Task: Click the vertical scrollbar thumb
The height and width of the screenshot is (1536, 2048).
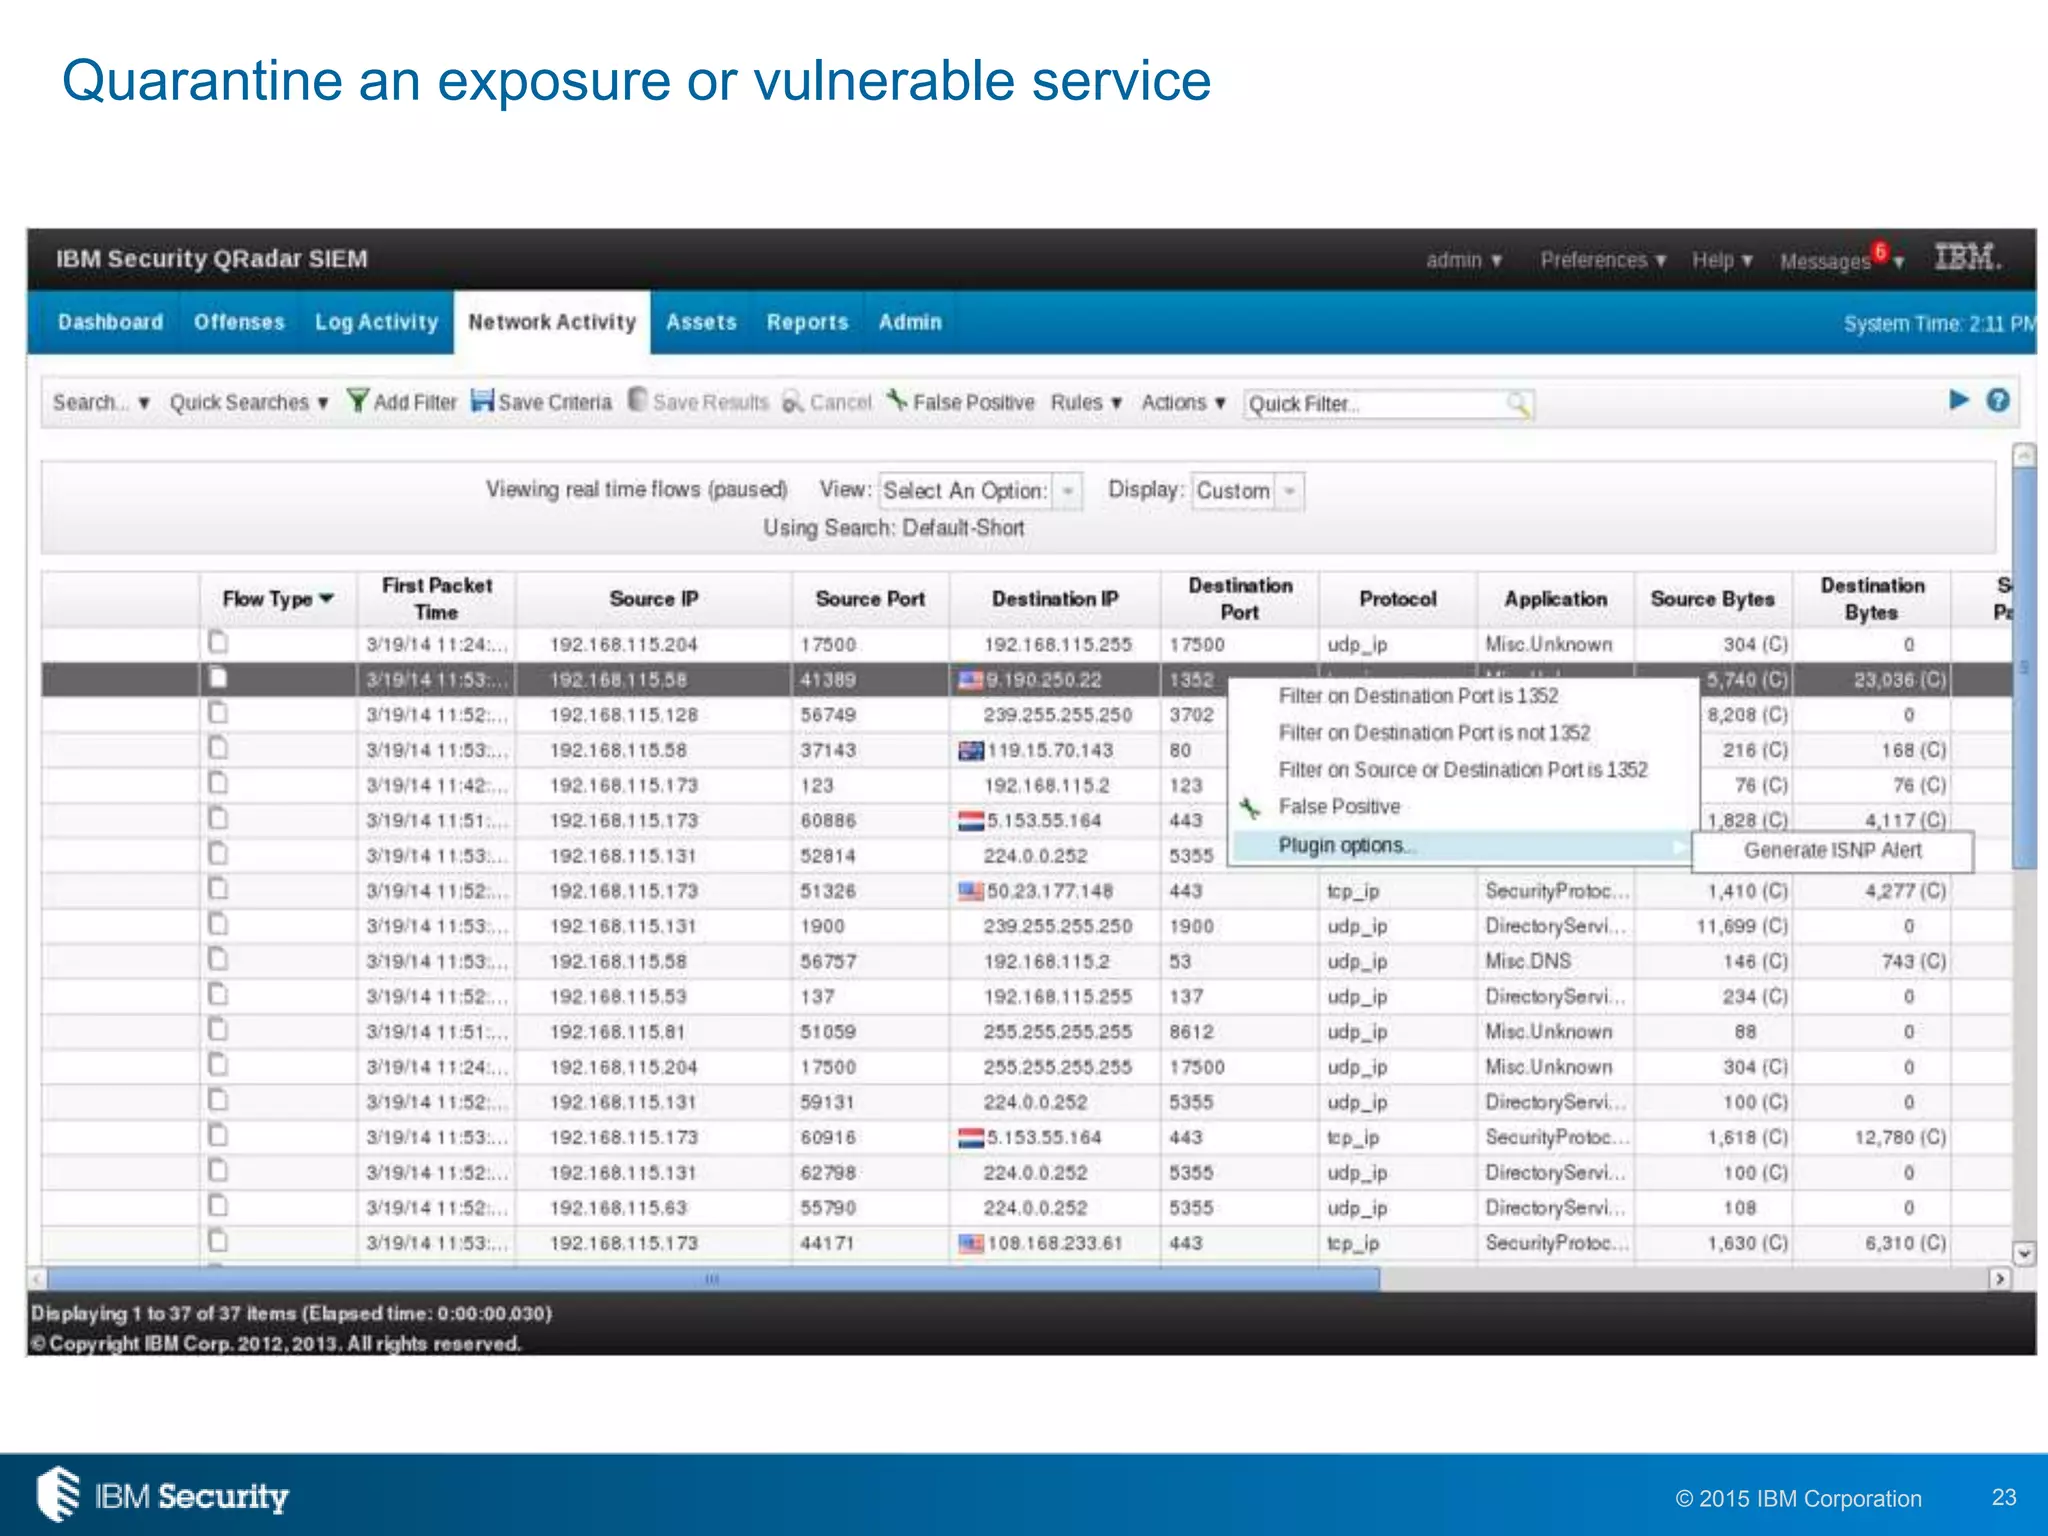Action: pyautogui.click(x=2024, y=668)
